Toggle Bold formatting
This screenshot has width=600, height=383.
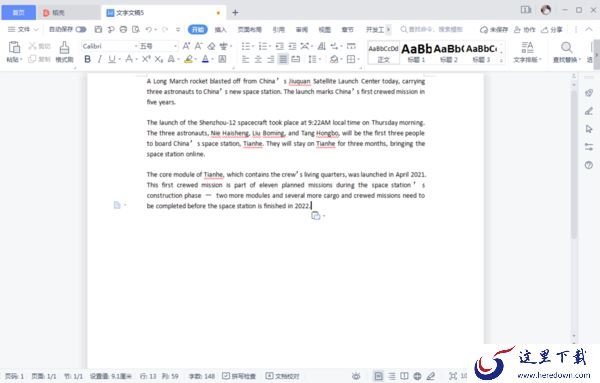88,59
